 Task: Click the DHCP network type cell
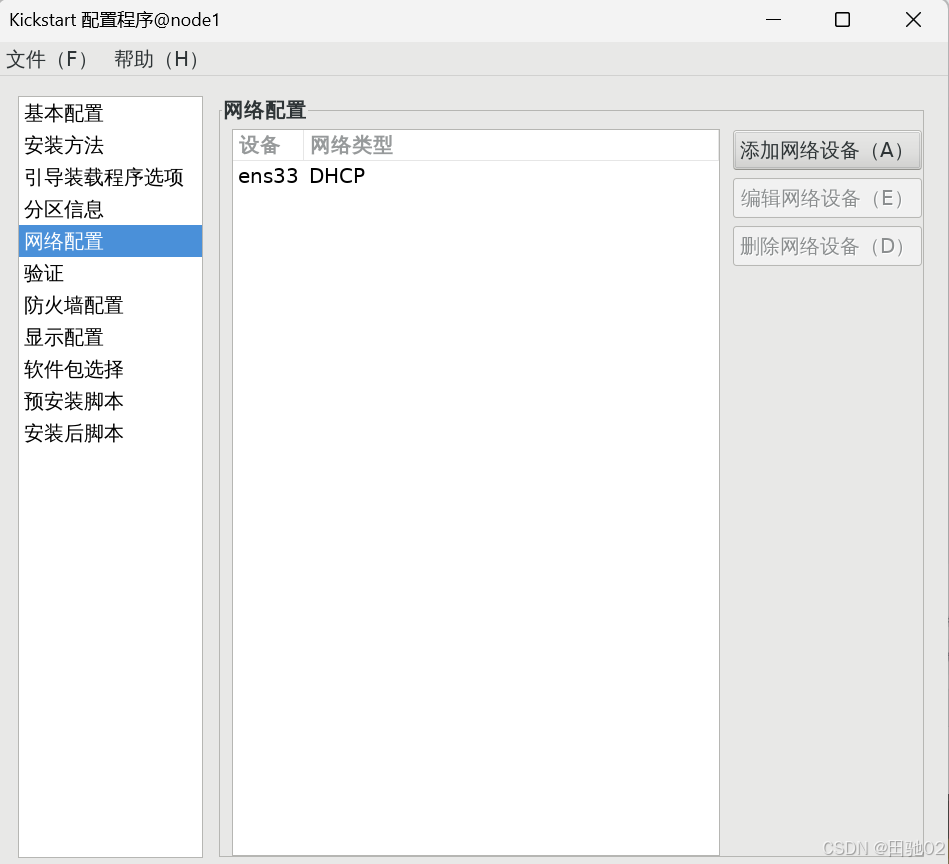point(337,176)
